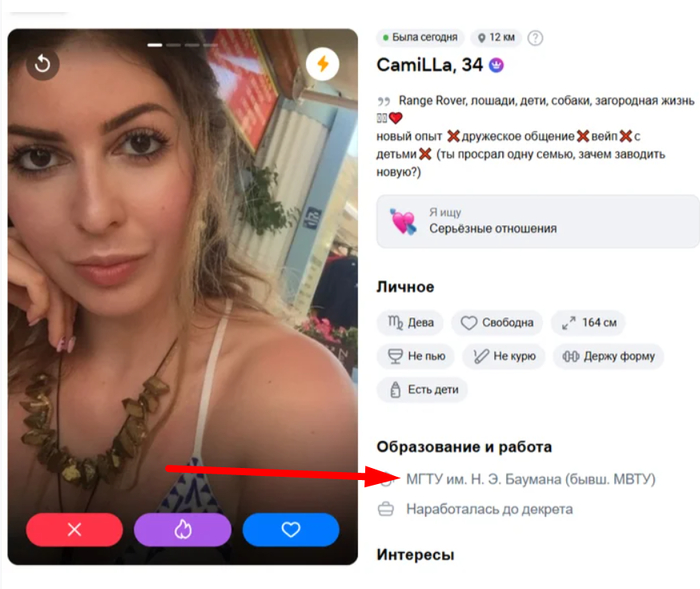Screen dimensions: 700x589
Task: Click the 164 см height tag
Action: [x=588, y=322]
